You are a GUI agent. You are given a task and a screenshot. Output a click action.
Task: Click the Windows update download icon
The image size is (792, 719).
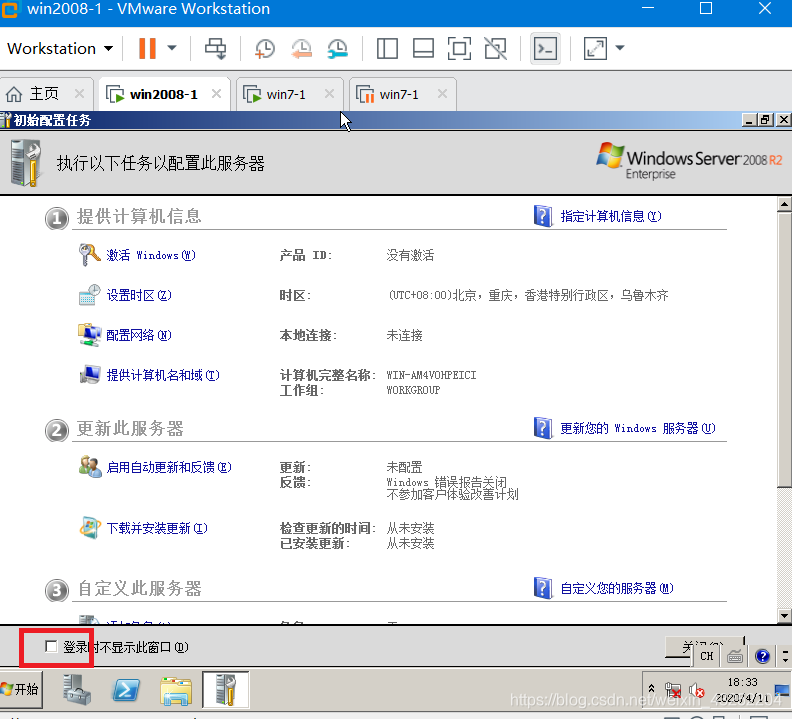click(x=90, y=528)
